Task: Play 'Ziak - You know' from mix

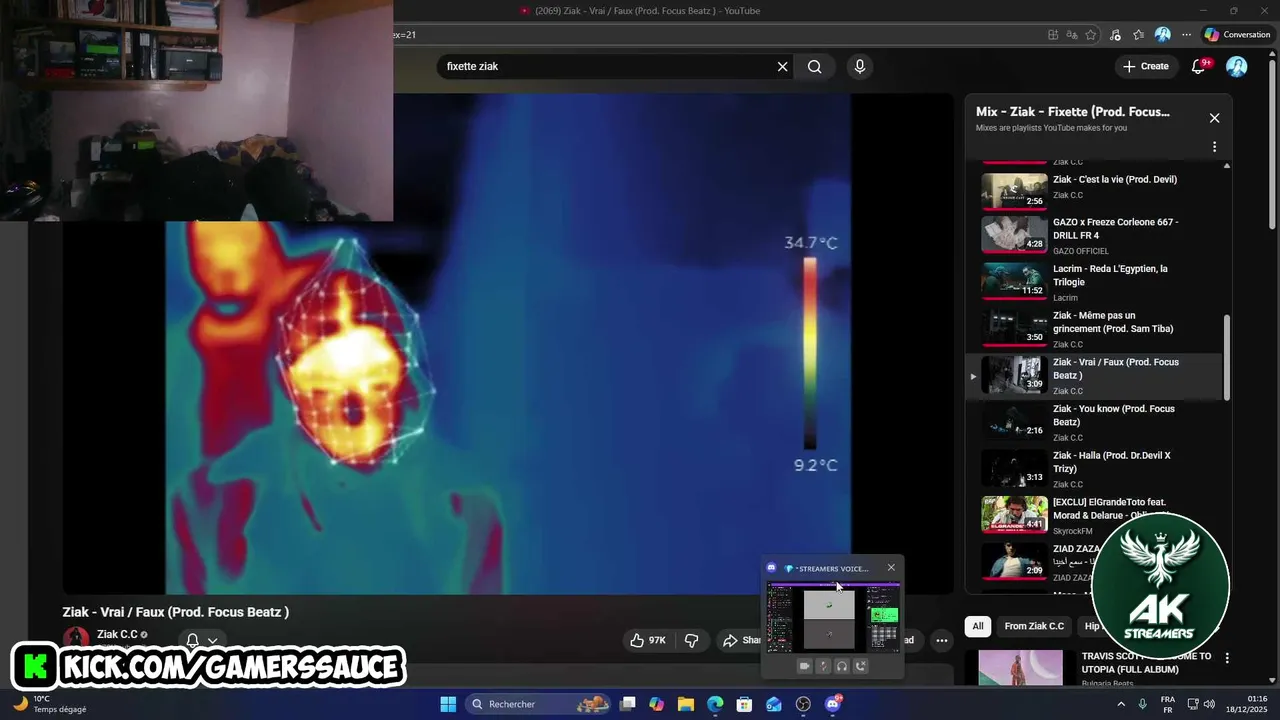Action: tap(1096, 422)
